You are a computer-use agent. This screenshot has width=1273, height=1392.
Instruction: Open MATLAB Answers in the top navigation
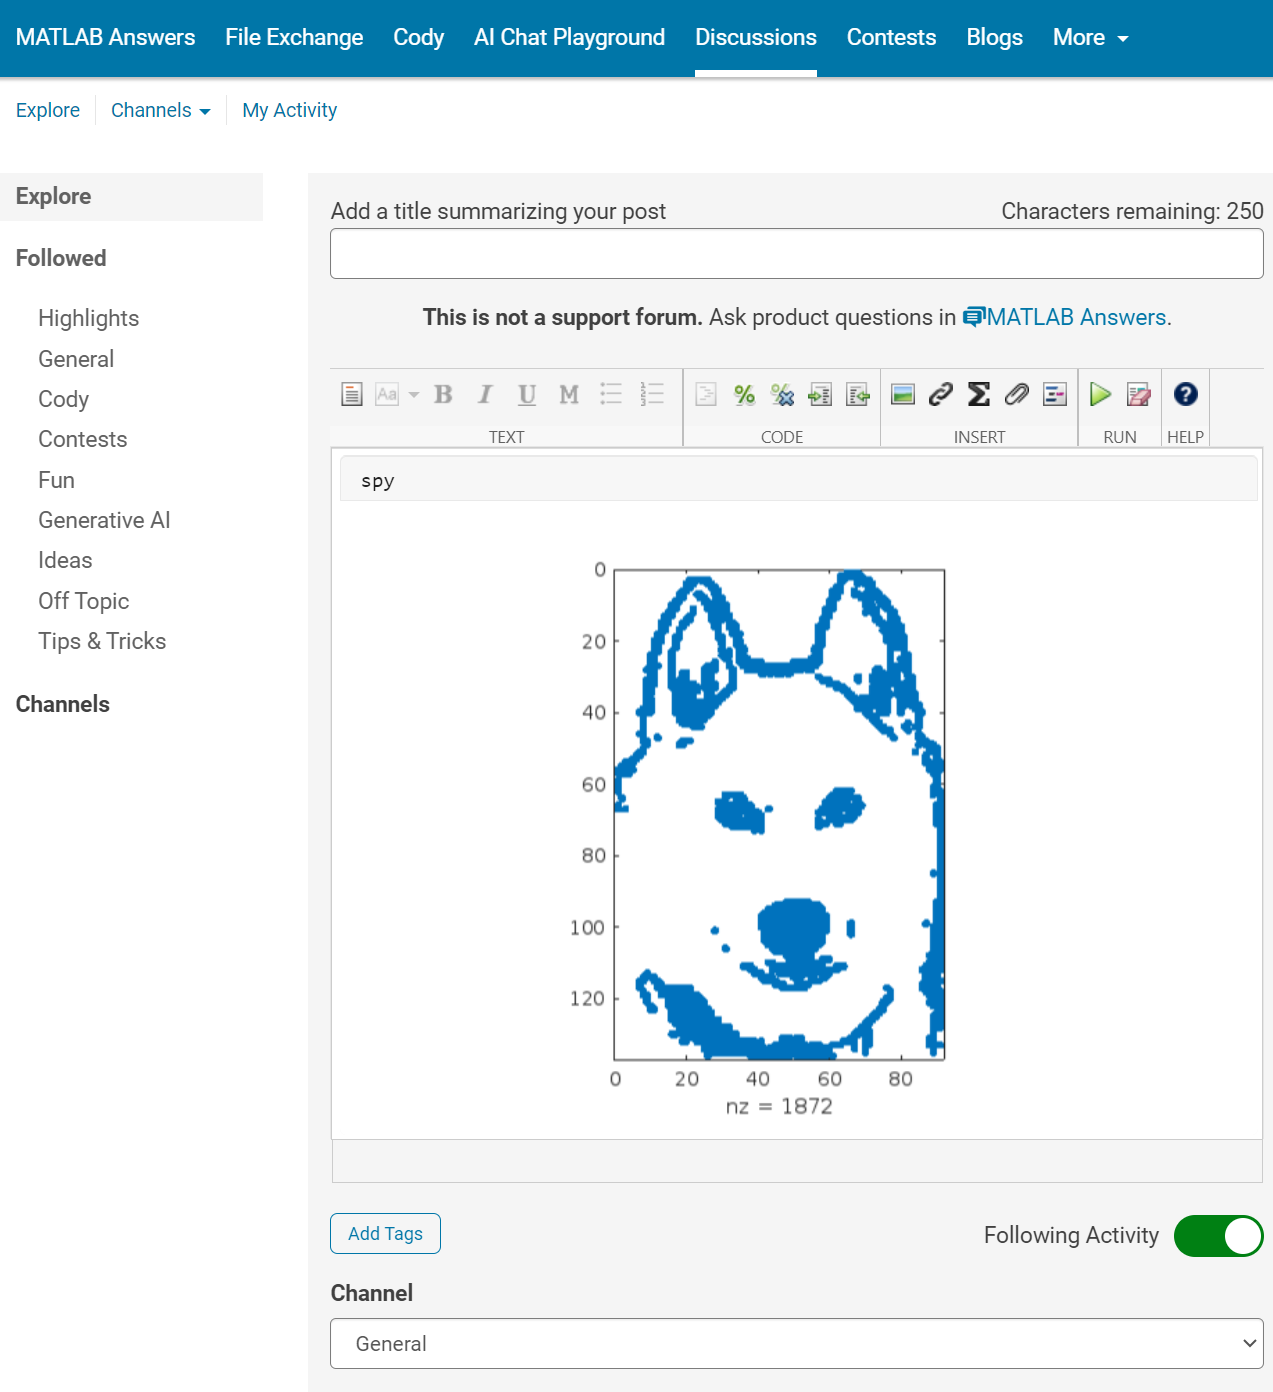[105, 37]
